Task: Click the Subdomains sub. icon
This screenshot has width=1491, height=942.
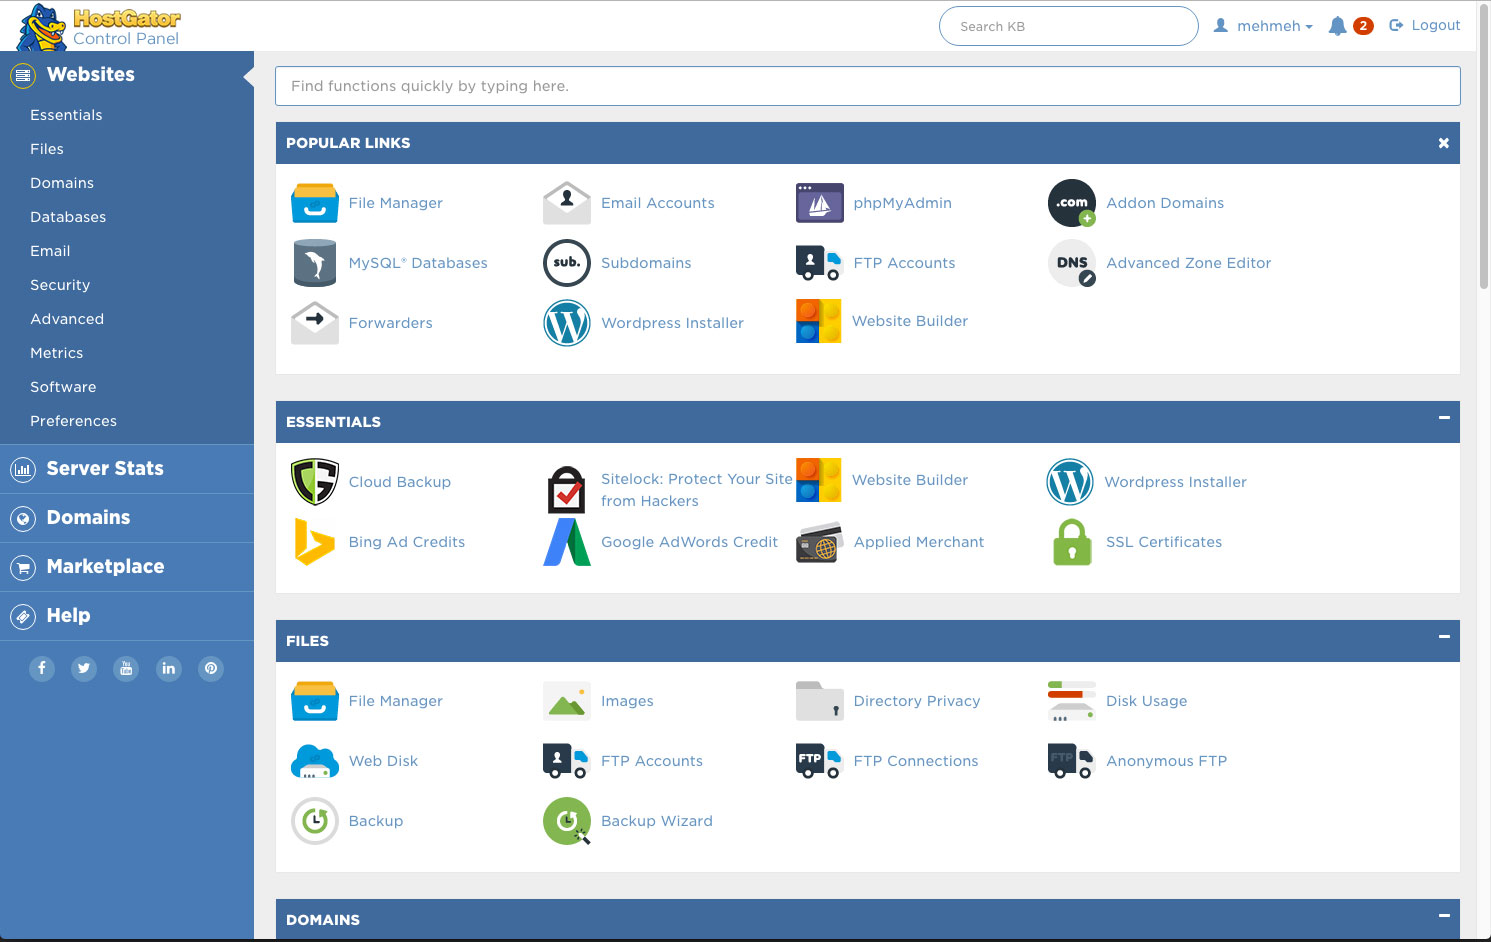Action: pos(567,263)
